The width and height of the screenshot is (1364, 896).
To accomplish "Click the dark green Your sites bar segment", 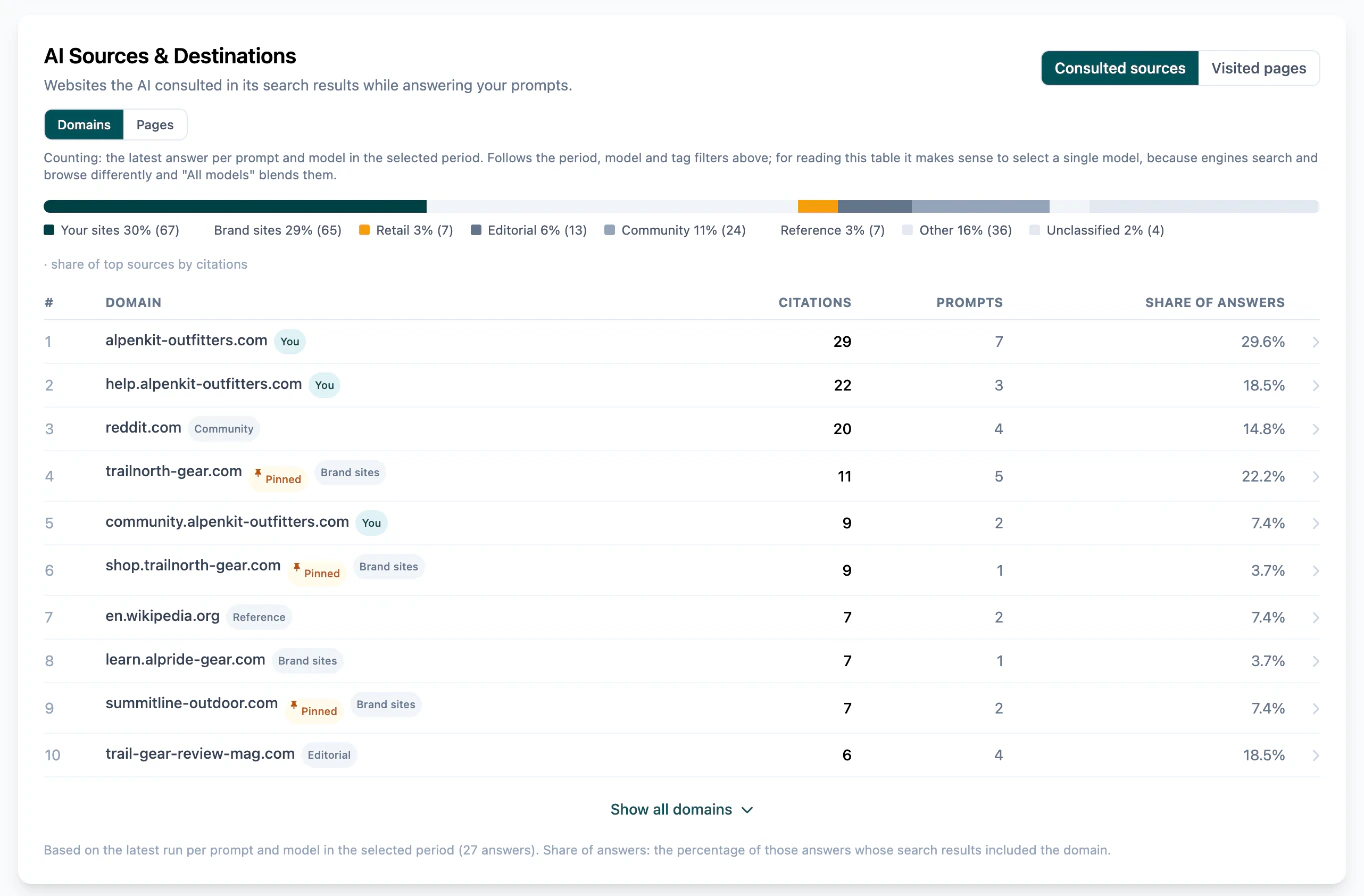I will (x=236, y=206).
